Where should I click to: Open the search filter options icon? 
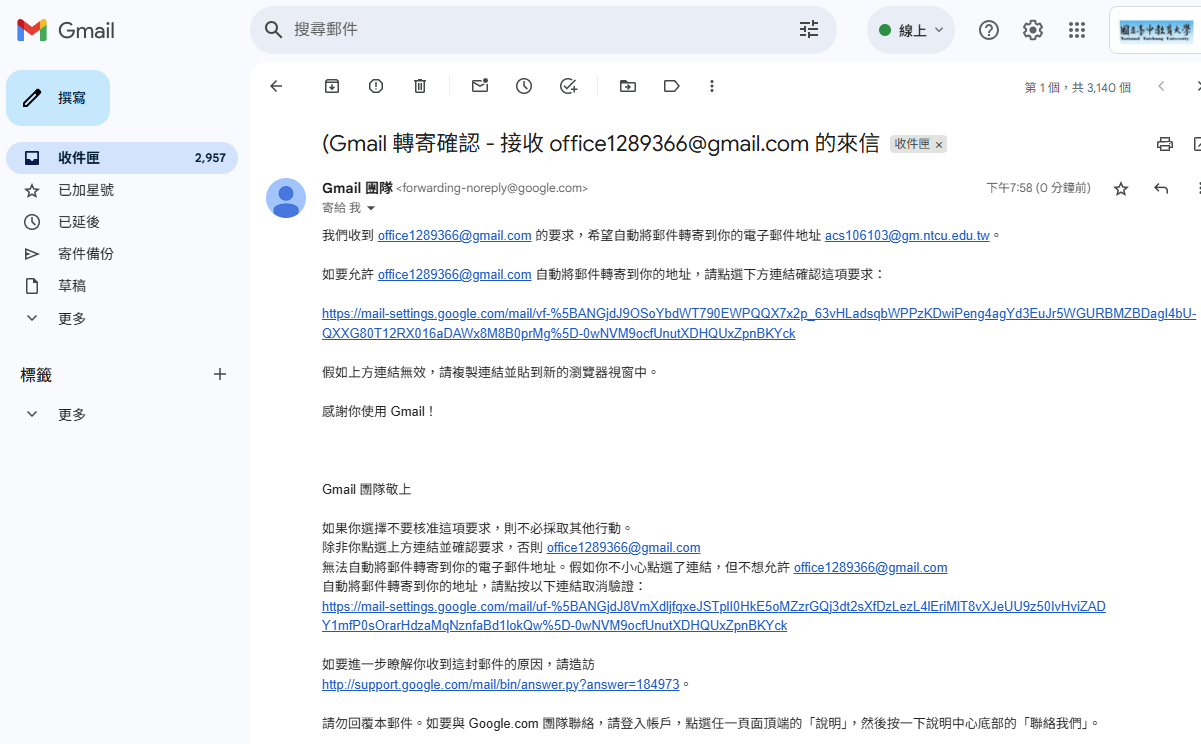[809, 30]
